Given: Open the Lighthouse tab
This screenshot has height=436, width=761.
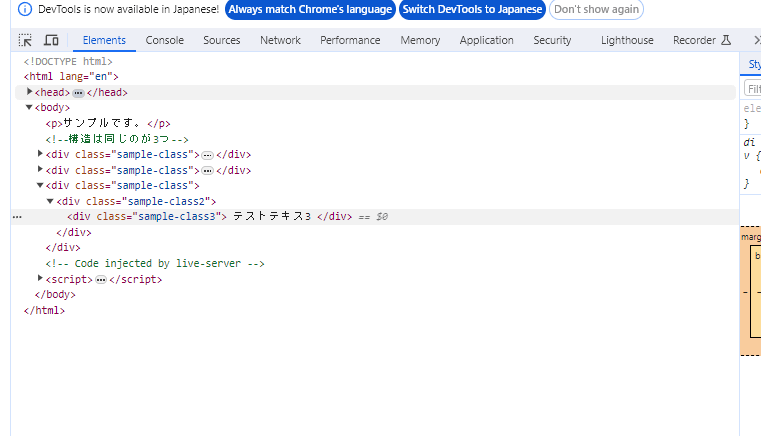Looking at the screenshot, I should click(x=627, y=40).
